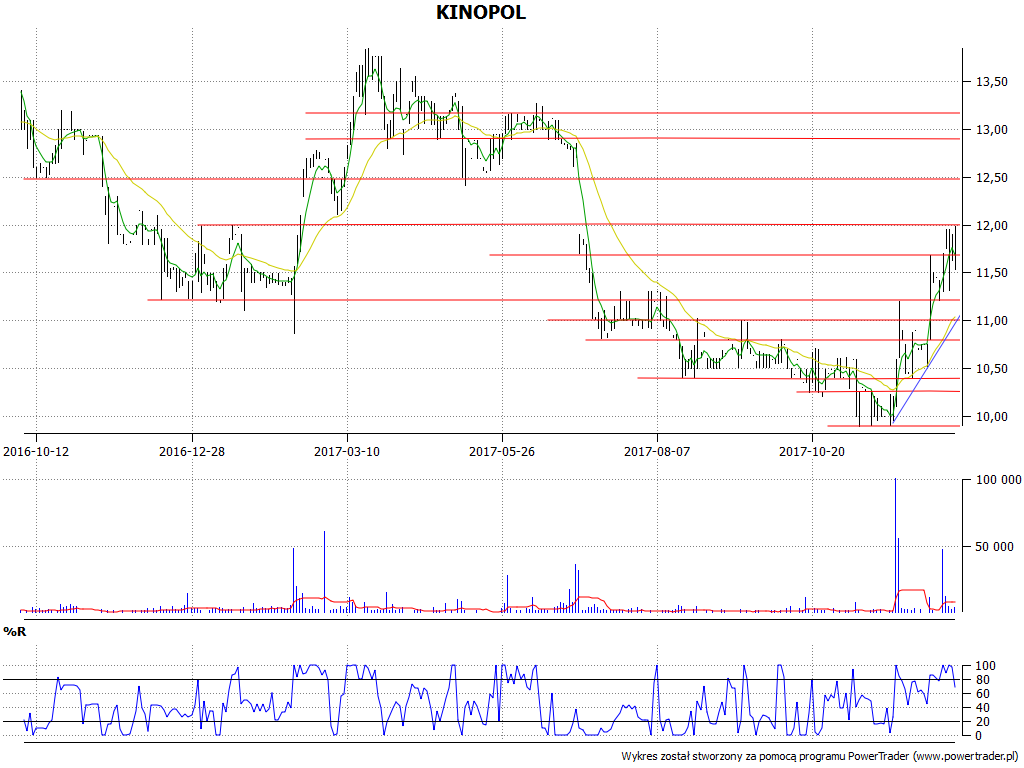Click the tallest volume bar near 100 000
This screenshot has width=1024, height=768.
[895, 545]
